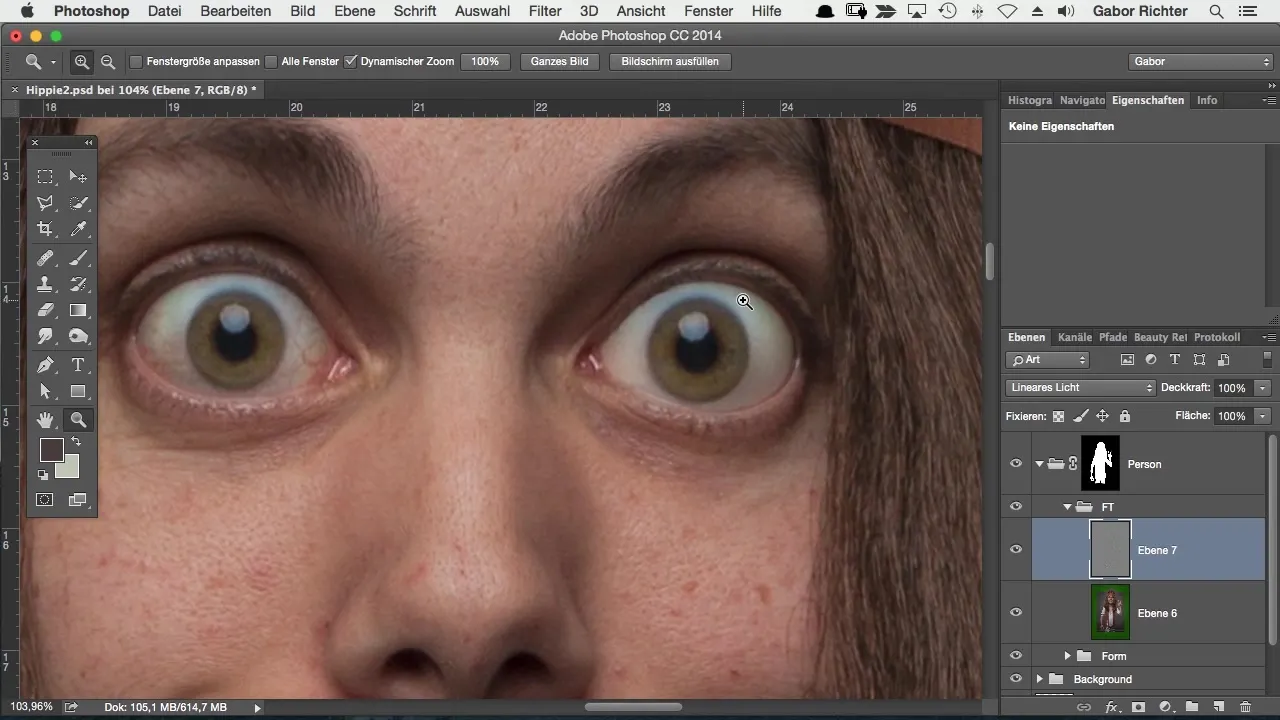Click the 100% zoom button
This screenshot has height=720, width=1280.
485,62
